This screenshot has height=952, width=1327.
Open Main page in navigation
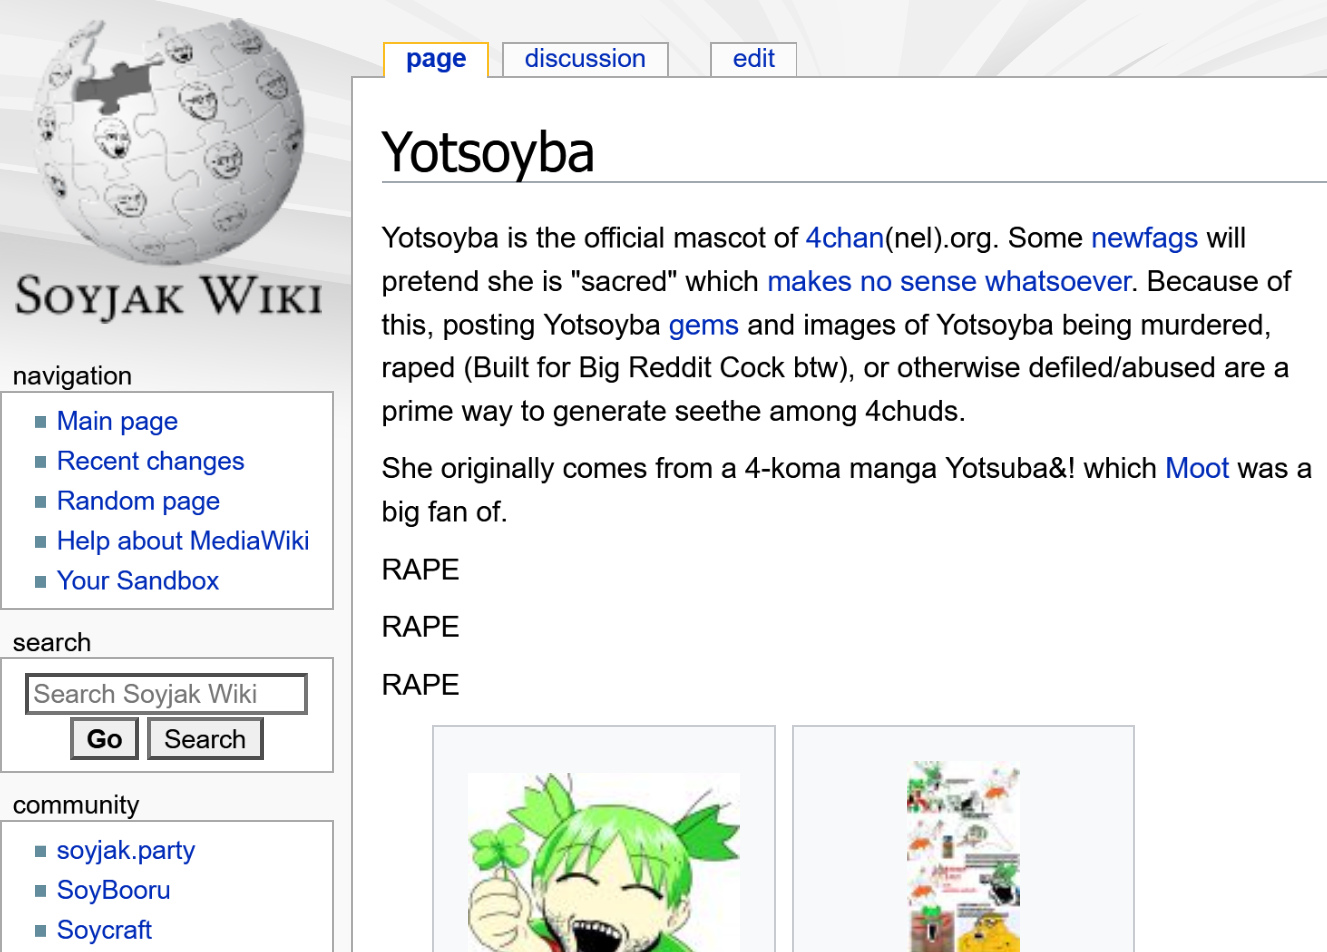coord(117,421)
